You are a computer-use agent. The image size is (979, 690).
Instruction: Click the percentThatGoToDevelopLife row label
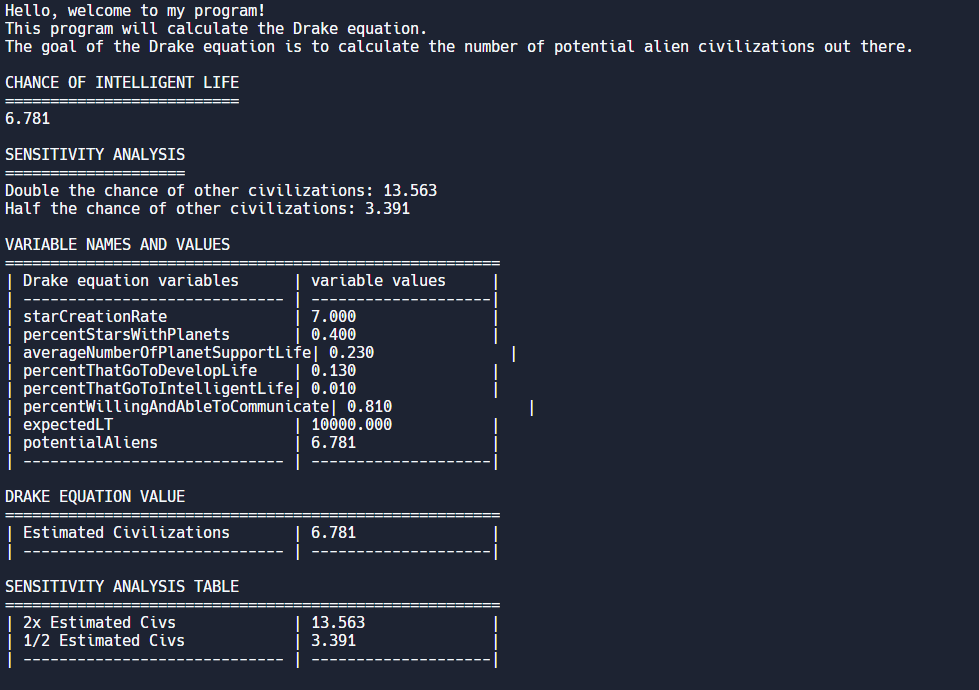point(140,371)
